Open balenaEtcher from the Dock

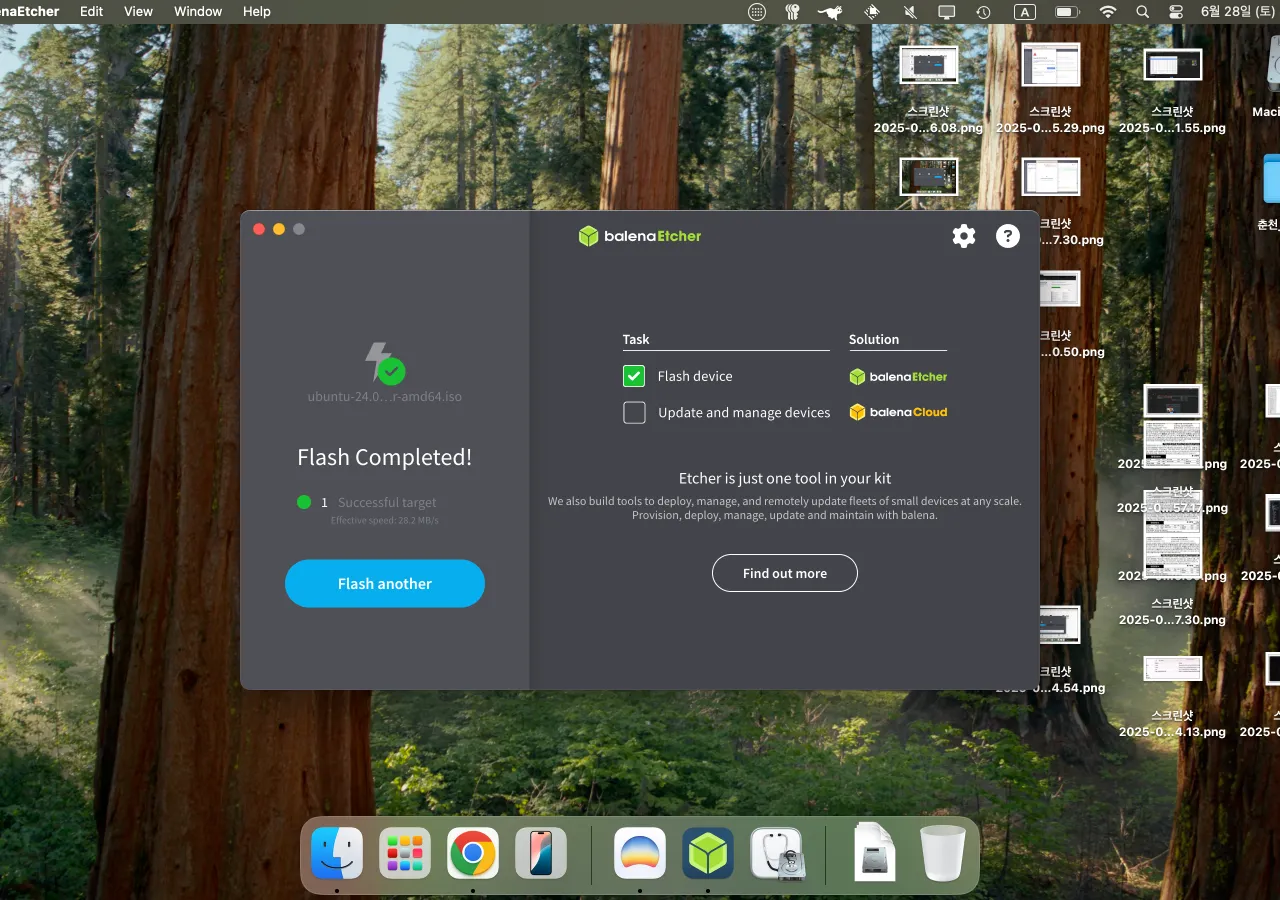(x=708, y=853)
